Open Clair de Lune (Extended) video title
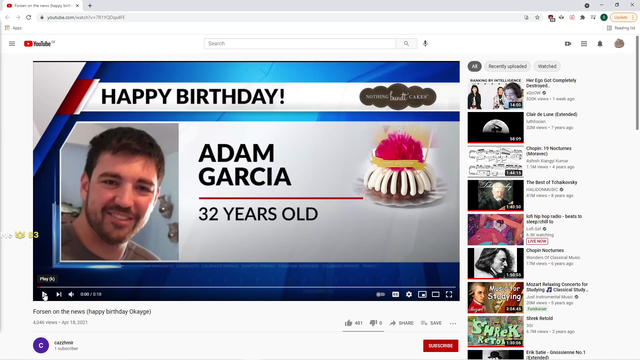The width and height of the screenshot is (640, 360). point(551,114)
